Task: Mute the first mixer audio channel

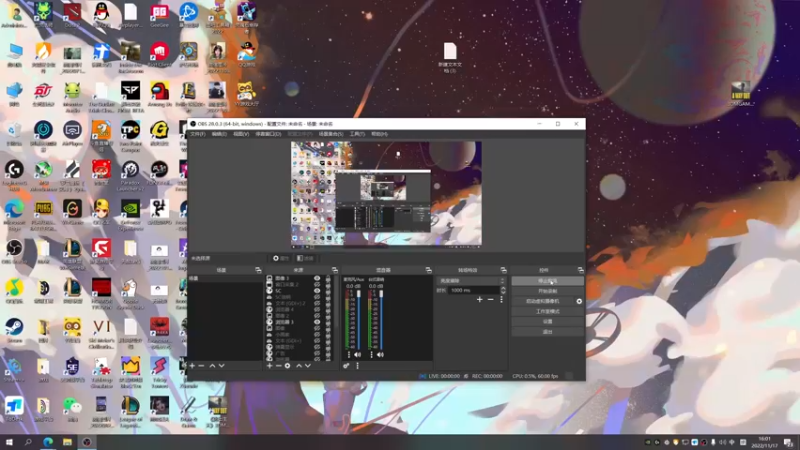Action: click(x=357, y=355)
